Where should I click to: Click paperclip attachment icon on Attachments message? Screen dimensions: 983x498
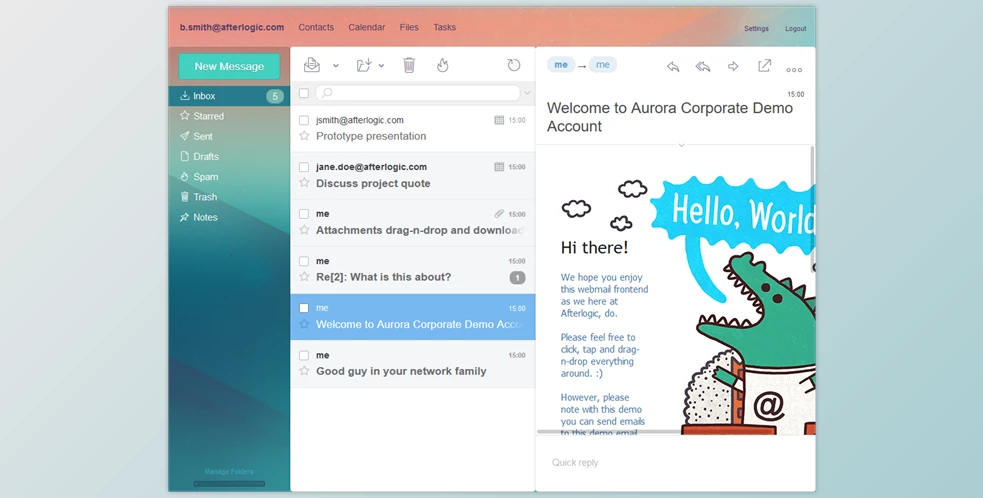(x=499, y=214)
